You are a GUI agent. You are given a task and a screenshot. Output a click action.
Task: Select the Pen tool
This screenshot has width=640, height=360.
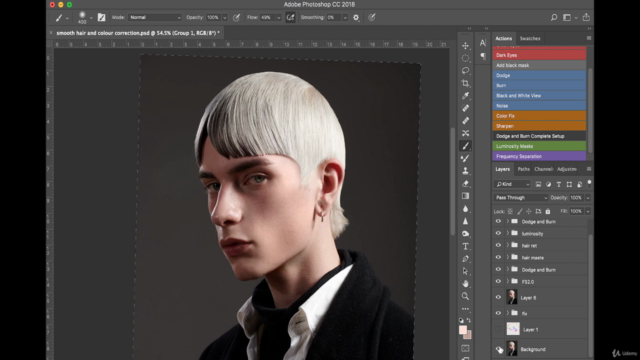pyautogui.click(x=465, y=259)
